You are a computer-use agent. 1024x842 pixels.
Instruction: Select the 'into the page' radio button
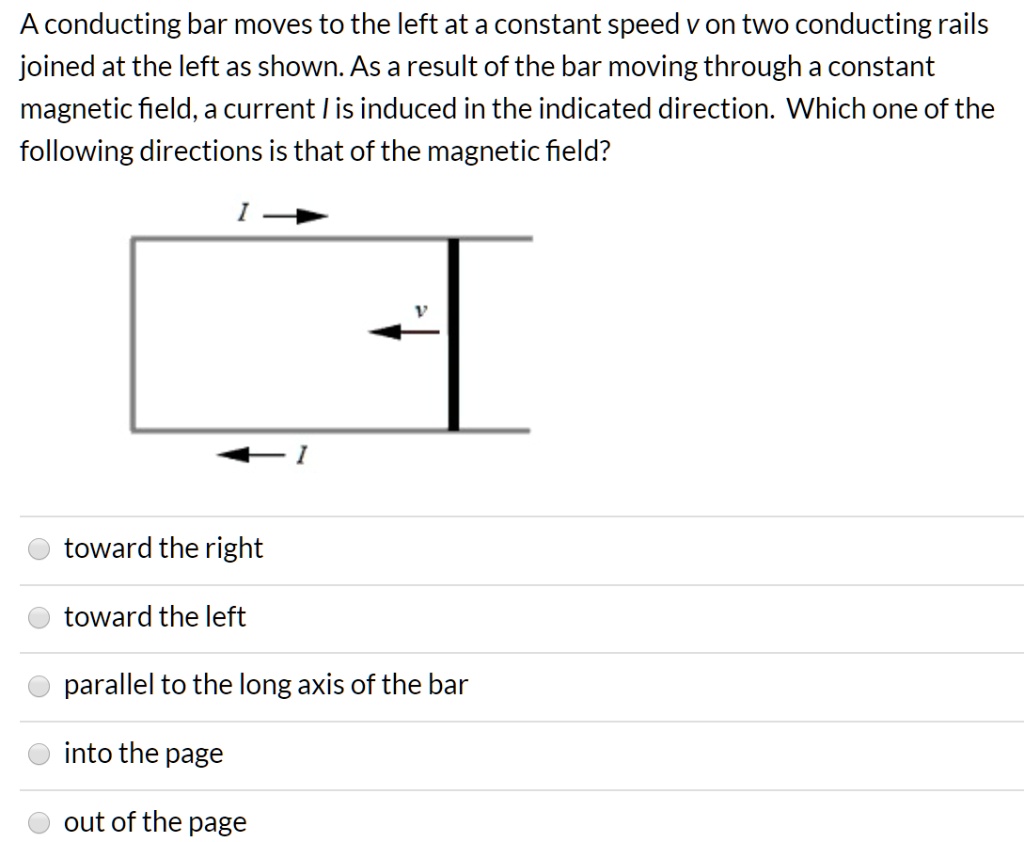[38, 753]
